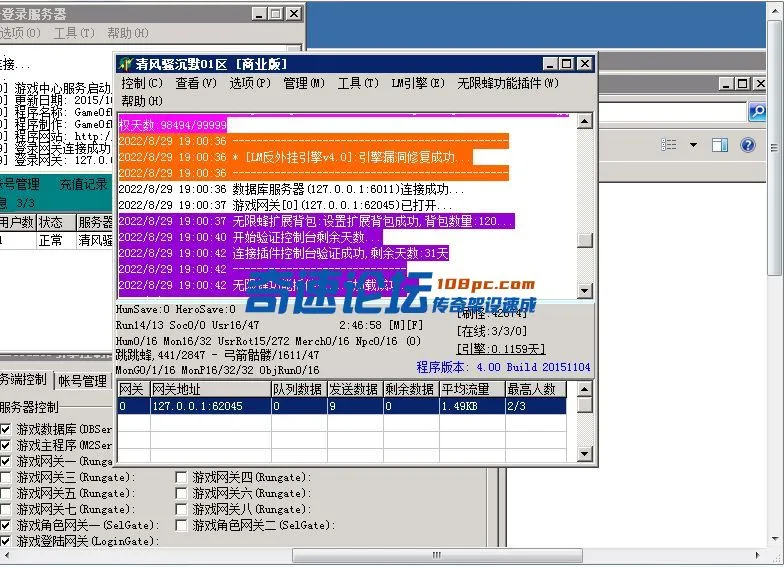Switch to the 帐号管理 tab in the control panel
This screenshot has width=784, height=567.
coord(82,381)
